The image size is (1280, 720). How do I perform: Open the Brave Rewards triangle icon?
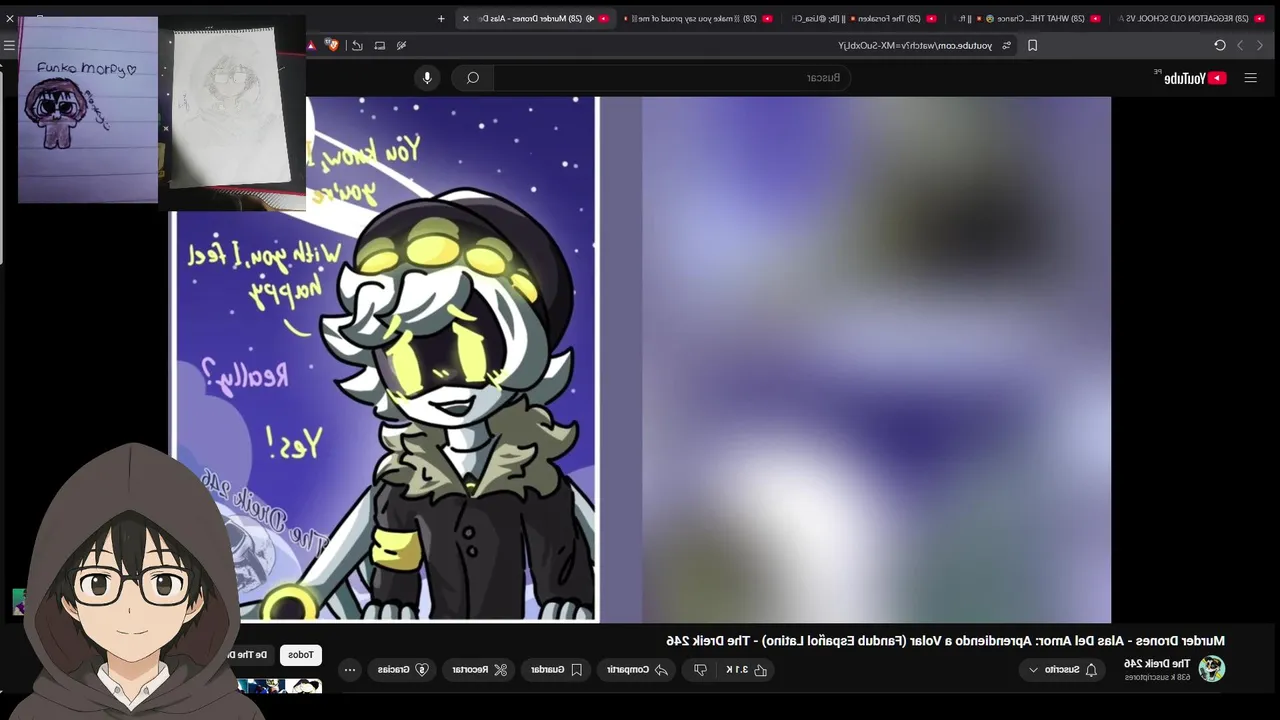point(312,45)
